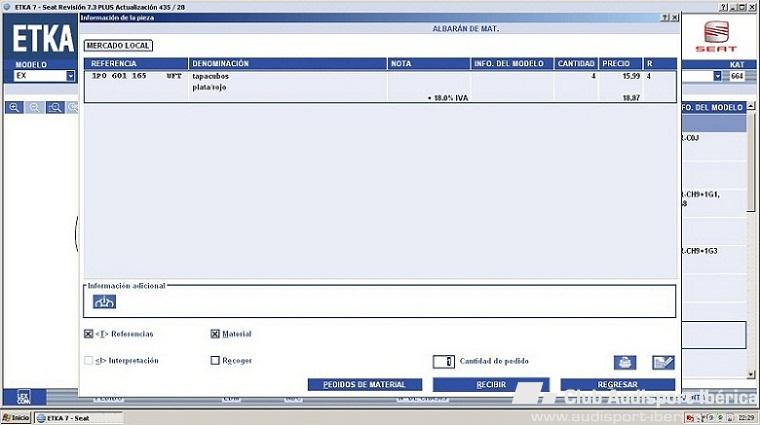Click the 'plata/rojo' description text
This screenshot has width=760, height=425.
pos(209,88)
